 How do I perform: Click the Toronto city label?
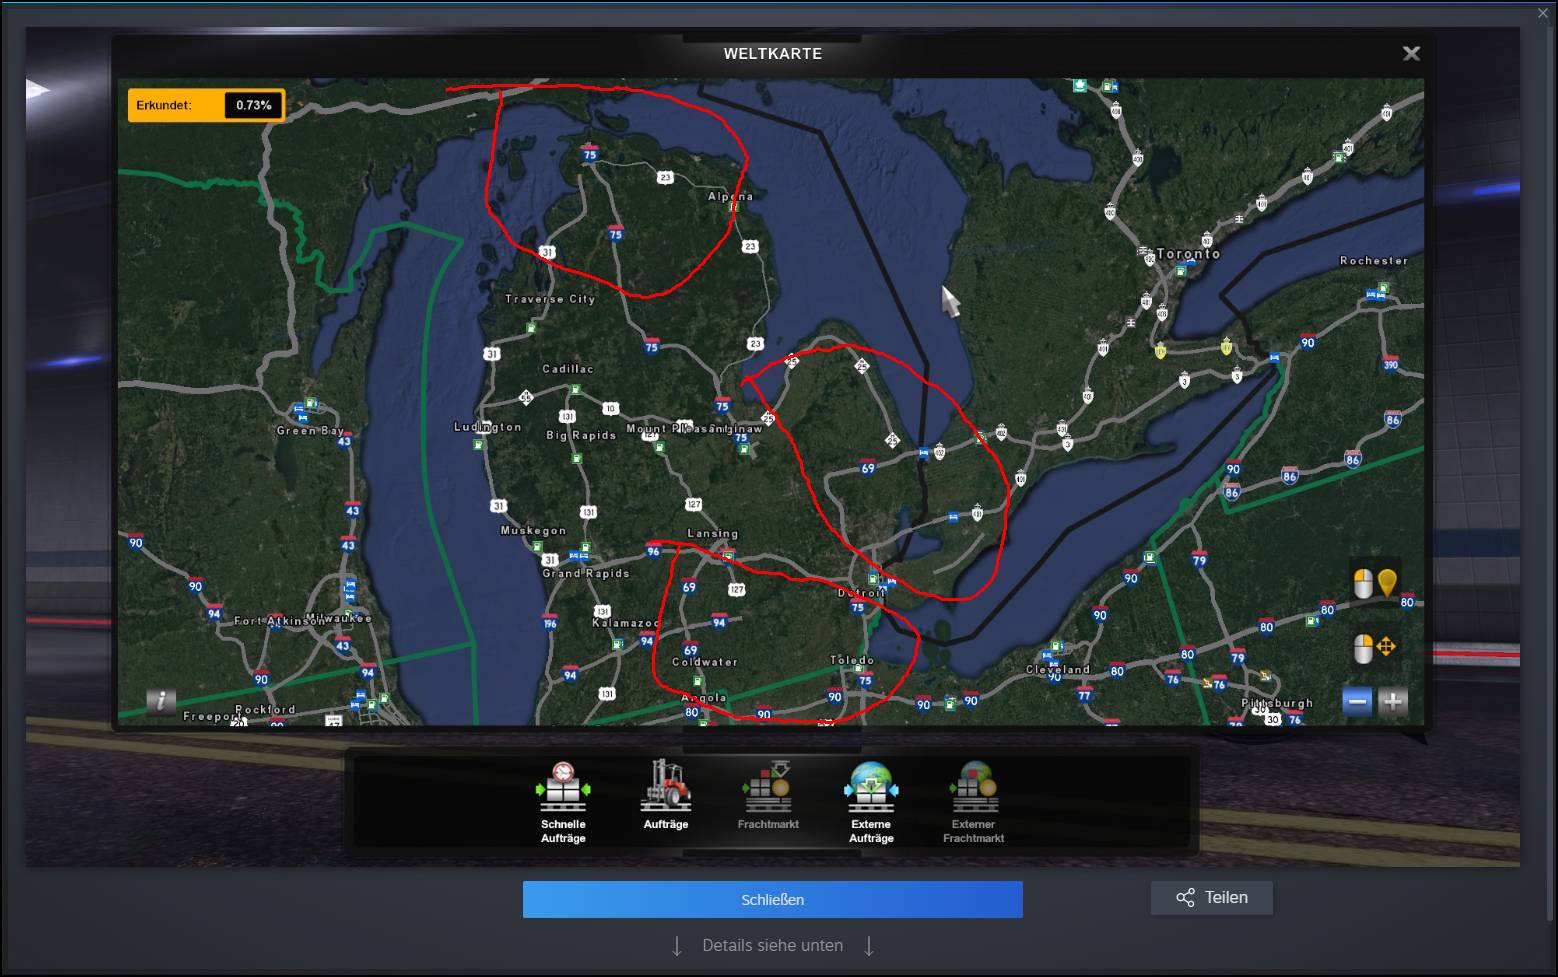[x=1188, y=254]
